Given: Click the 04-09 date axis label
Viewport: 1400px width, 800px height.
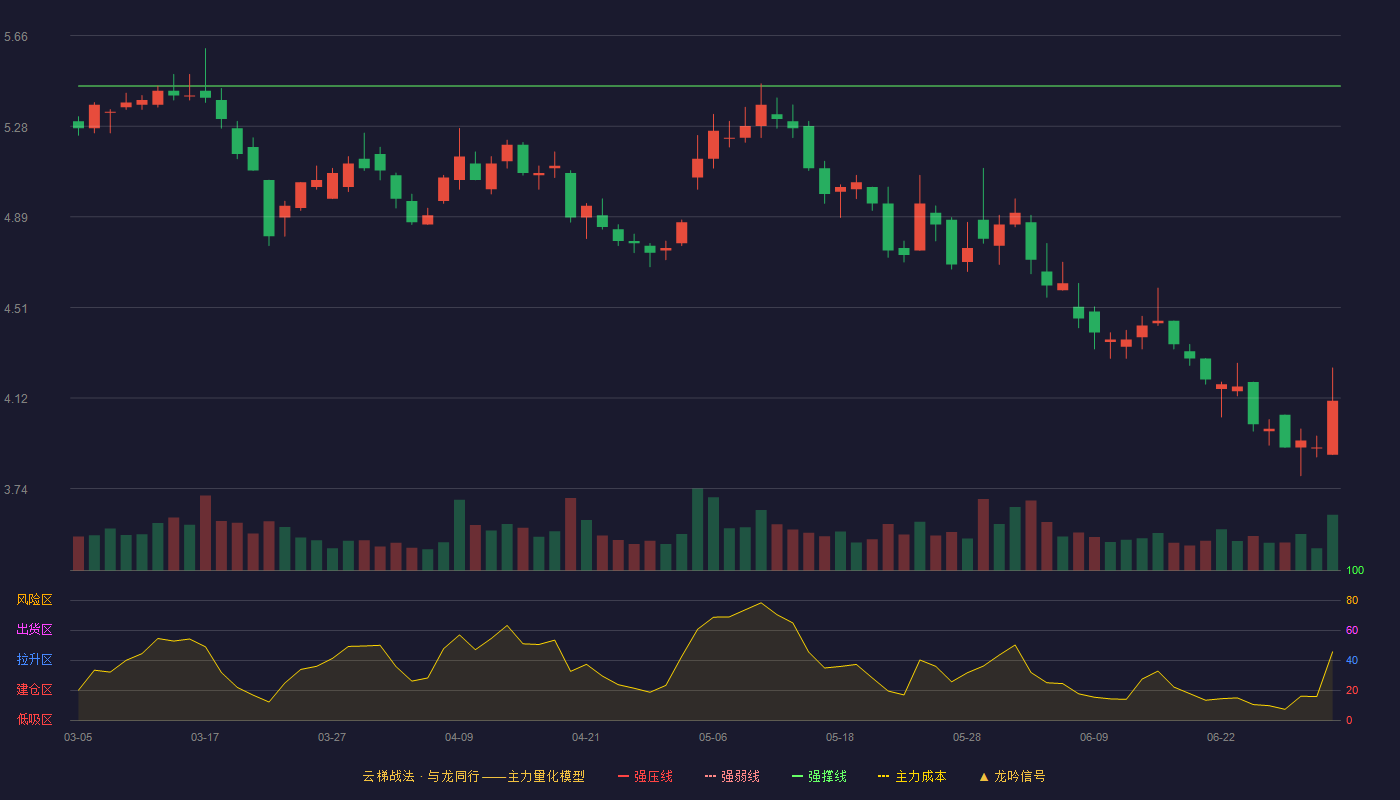Looking at the screenshot, I should click(x=459, y=737).
